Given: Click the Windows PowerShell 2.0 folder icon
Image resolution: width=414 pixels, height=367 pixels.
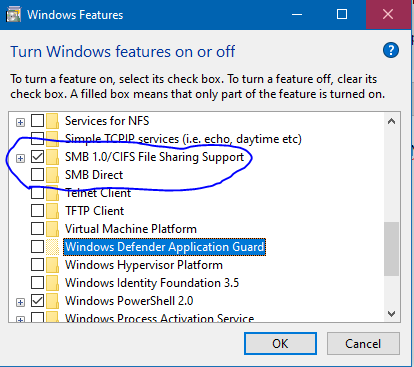Looking at the screenshot, I should 52,301.
